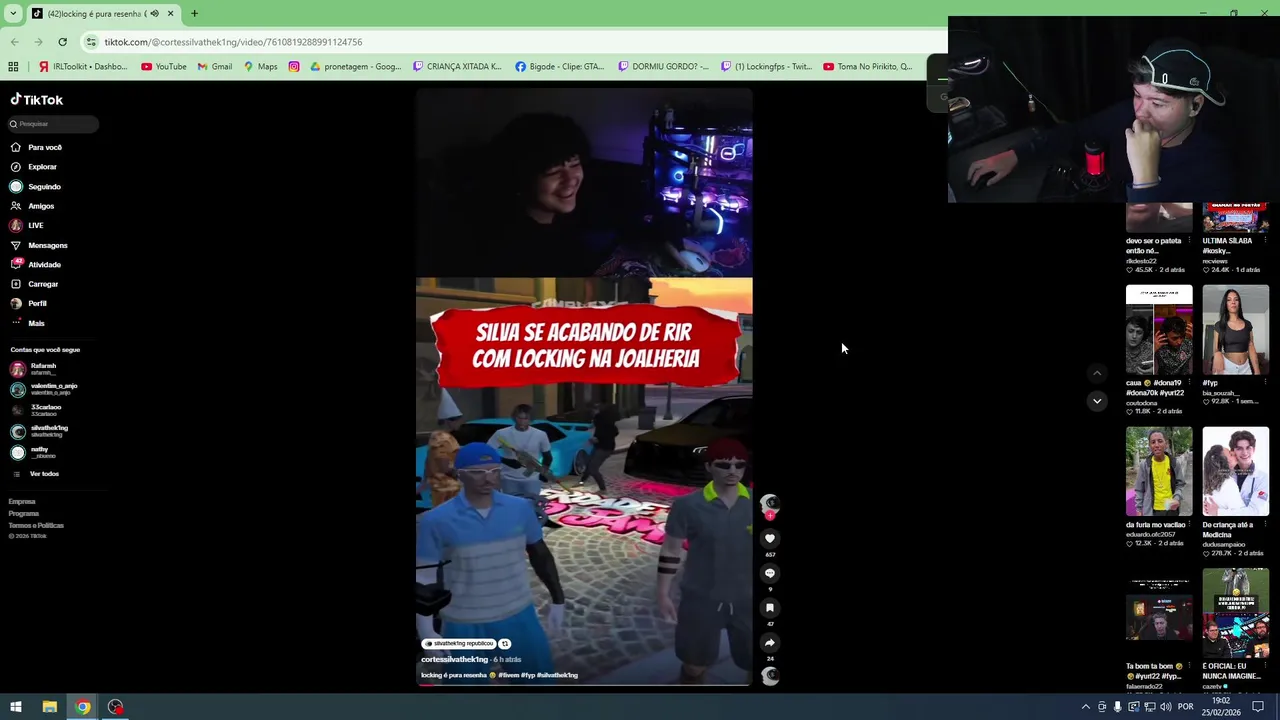This screenshot has width=1280, height=720.
Task: Go to the Para você feed
Action: pyautogui.click(x=36, y=147)
